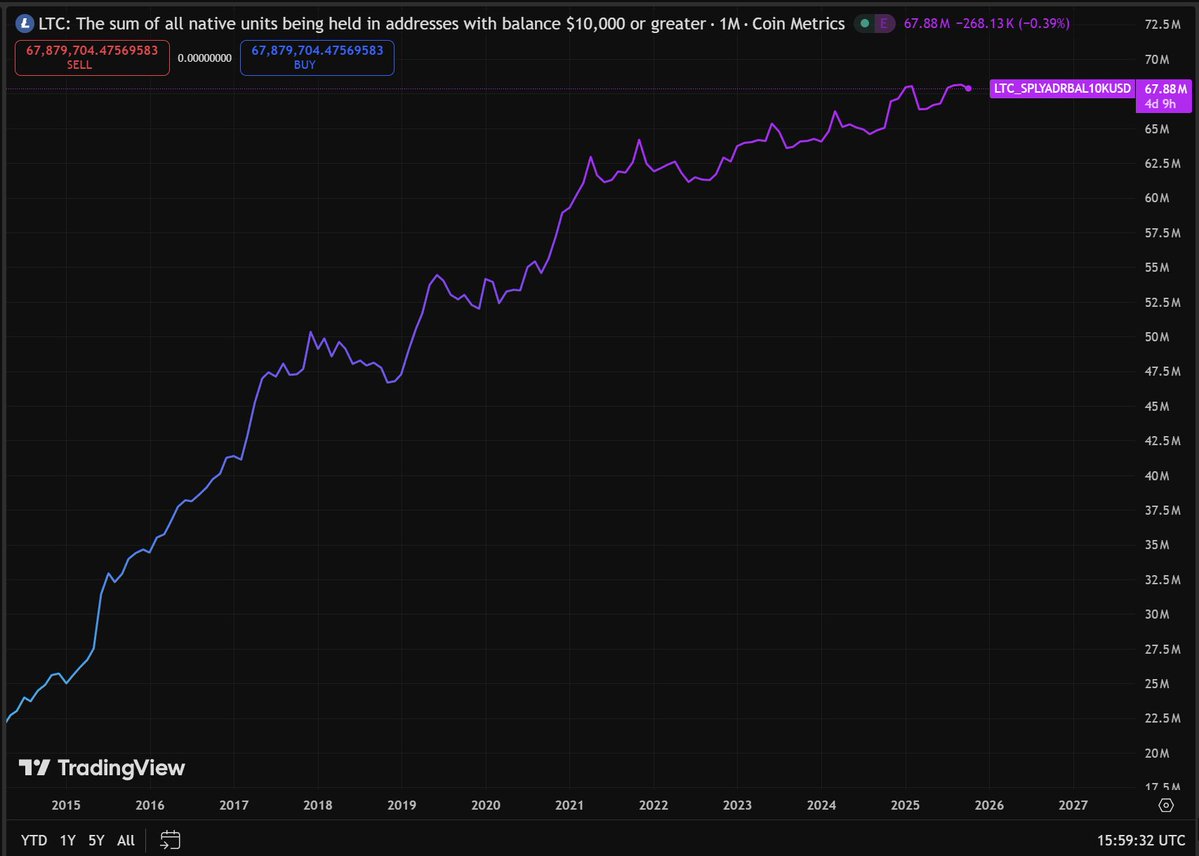Click the blue BUY button
This screenshot has width=1199, height=856.
click(316, 57)
